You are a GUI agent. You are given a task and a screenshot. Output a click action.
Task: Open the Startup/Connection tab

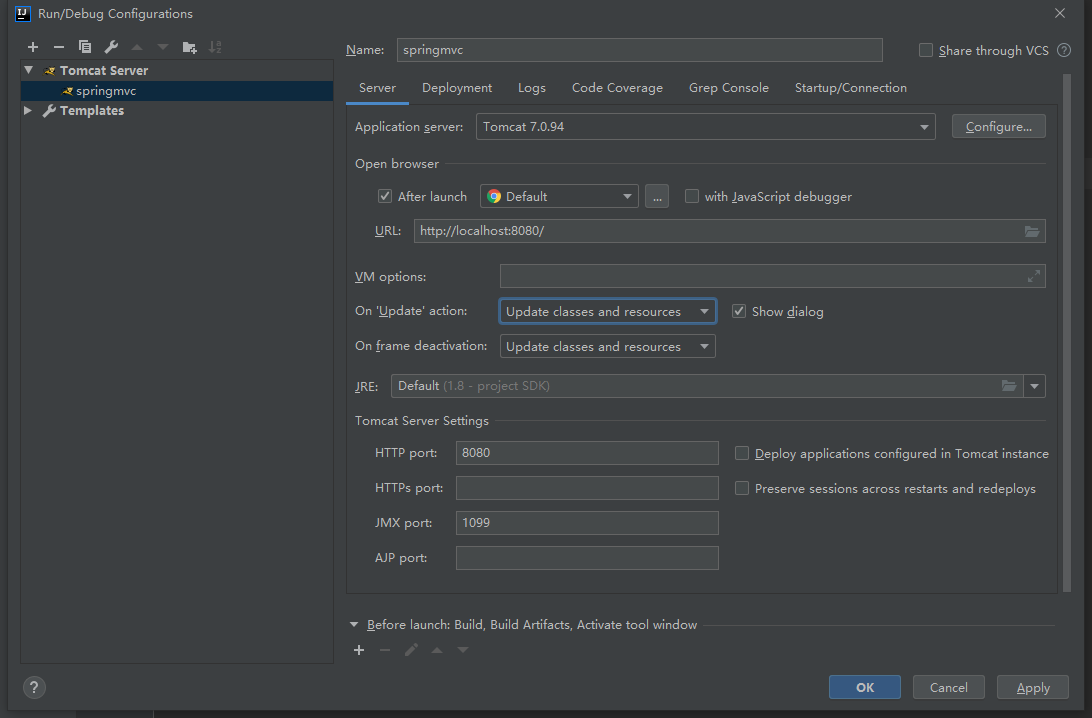[850, 88]
